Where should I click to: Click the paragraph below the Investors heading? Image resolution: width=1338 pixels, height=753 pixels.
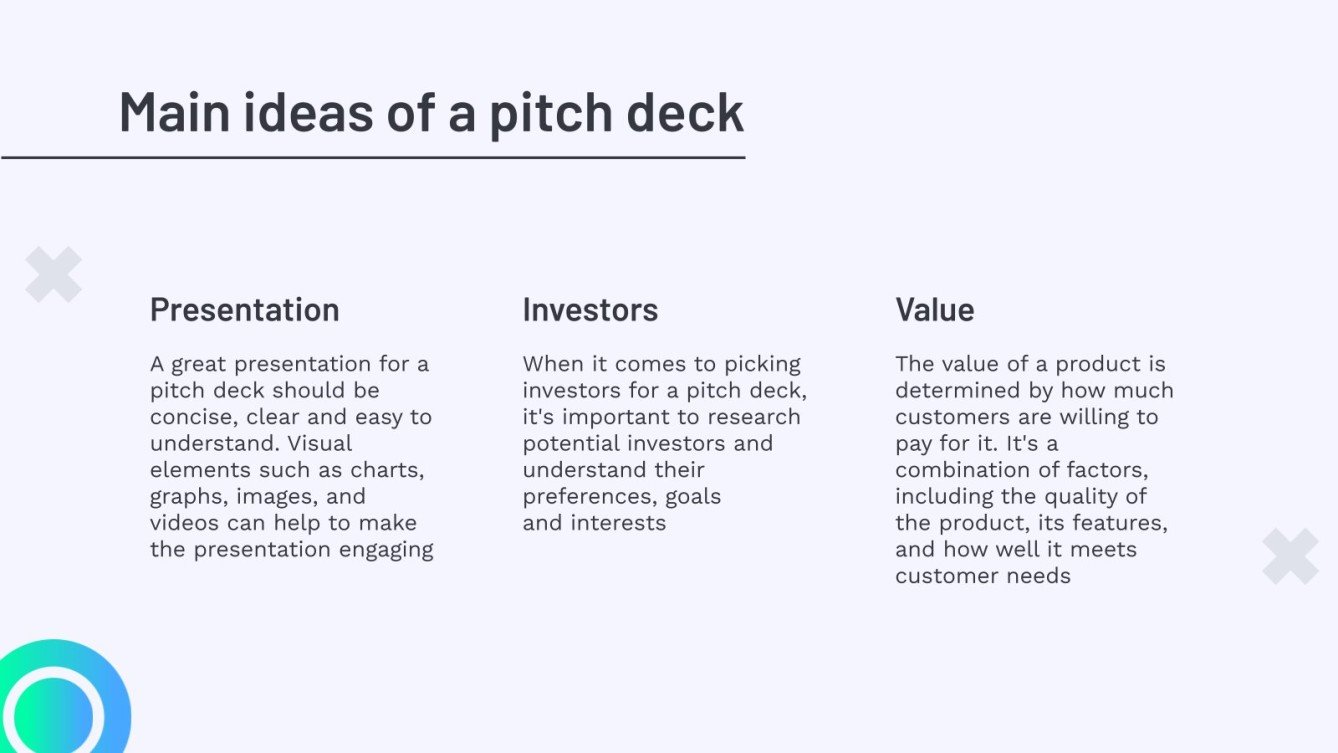664,443
